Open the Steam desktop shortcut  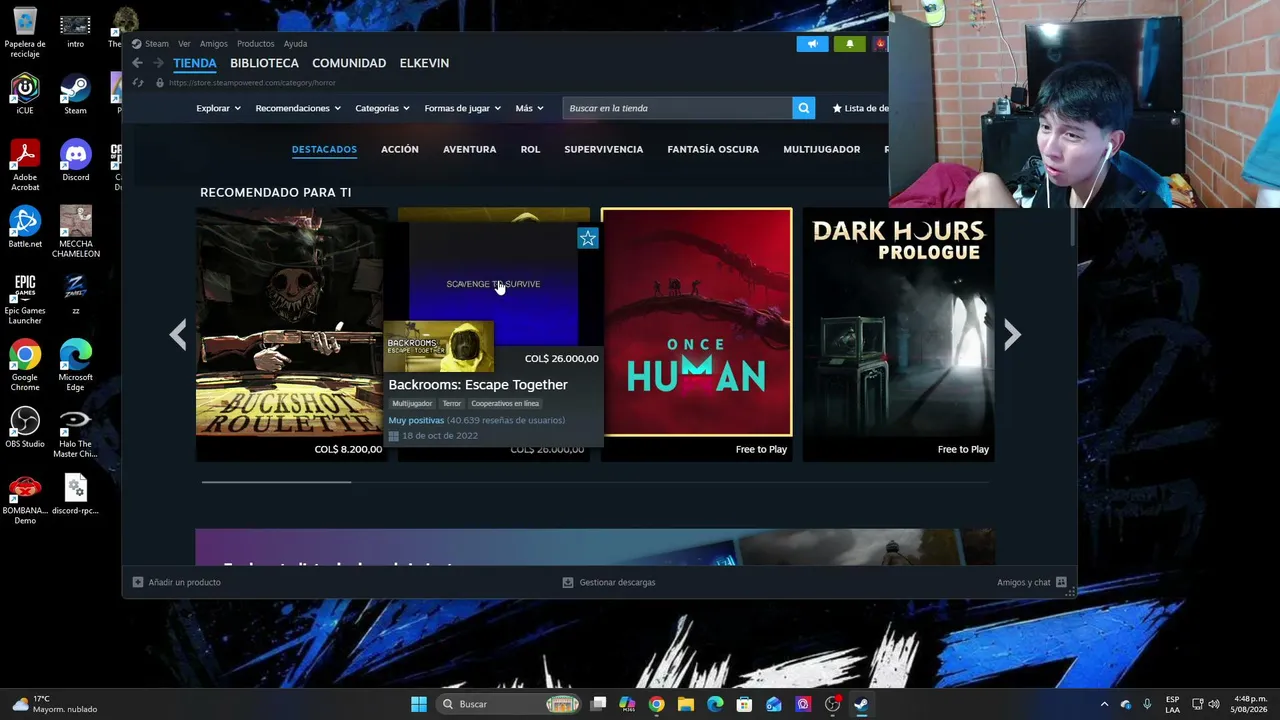click(75, 95)
